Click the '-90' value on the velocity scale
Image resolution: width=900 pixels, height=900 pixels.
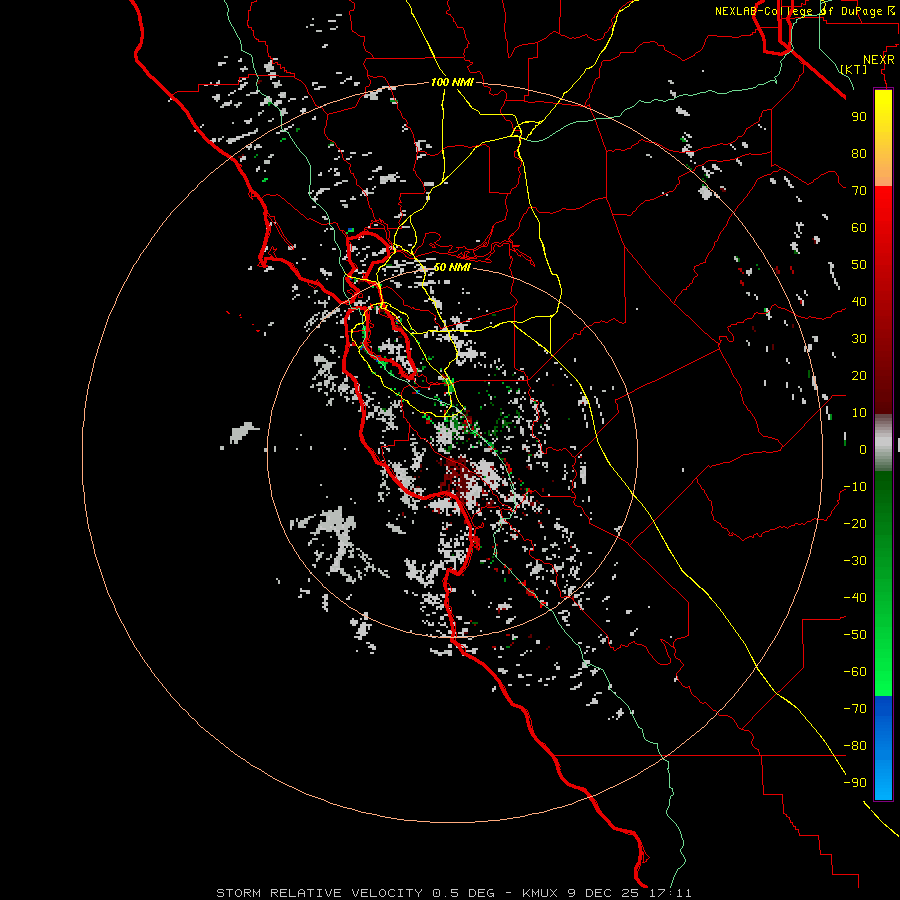point(855,782)
